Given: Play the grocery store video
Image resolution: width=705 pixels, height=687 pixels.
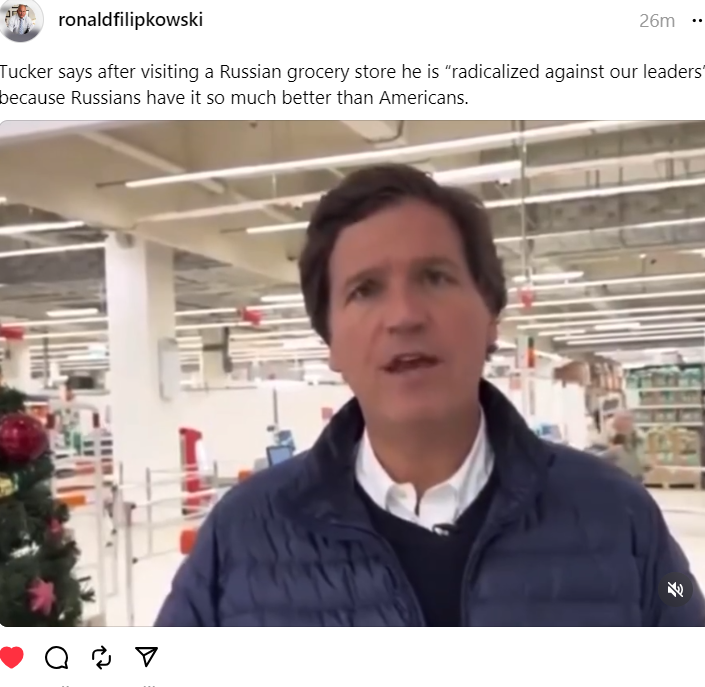Looking at the screenshot, I should point(352,373).
